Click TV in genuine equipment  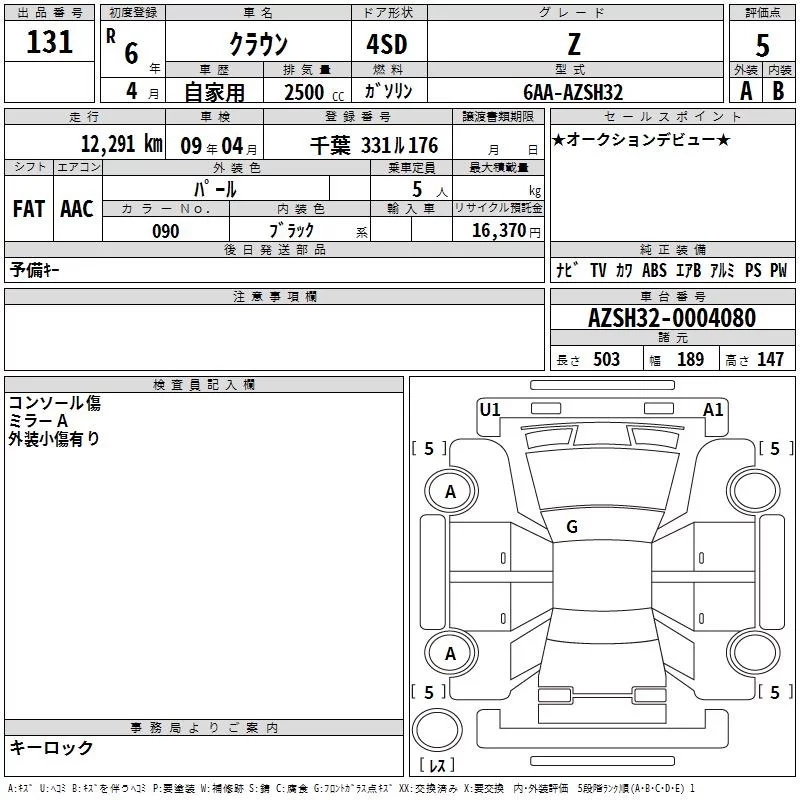[x=598, y=270]
